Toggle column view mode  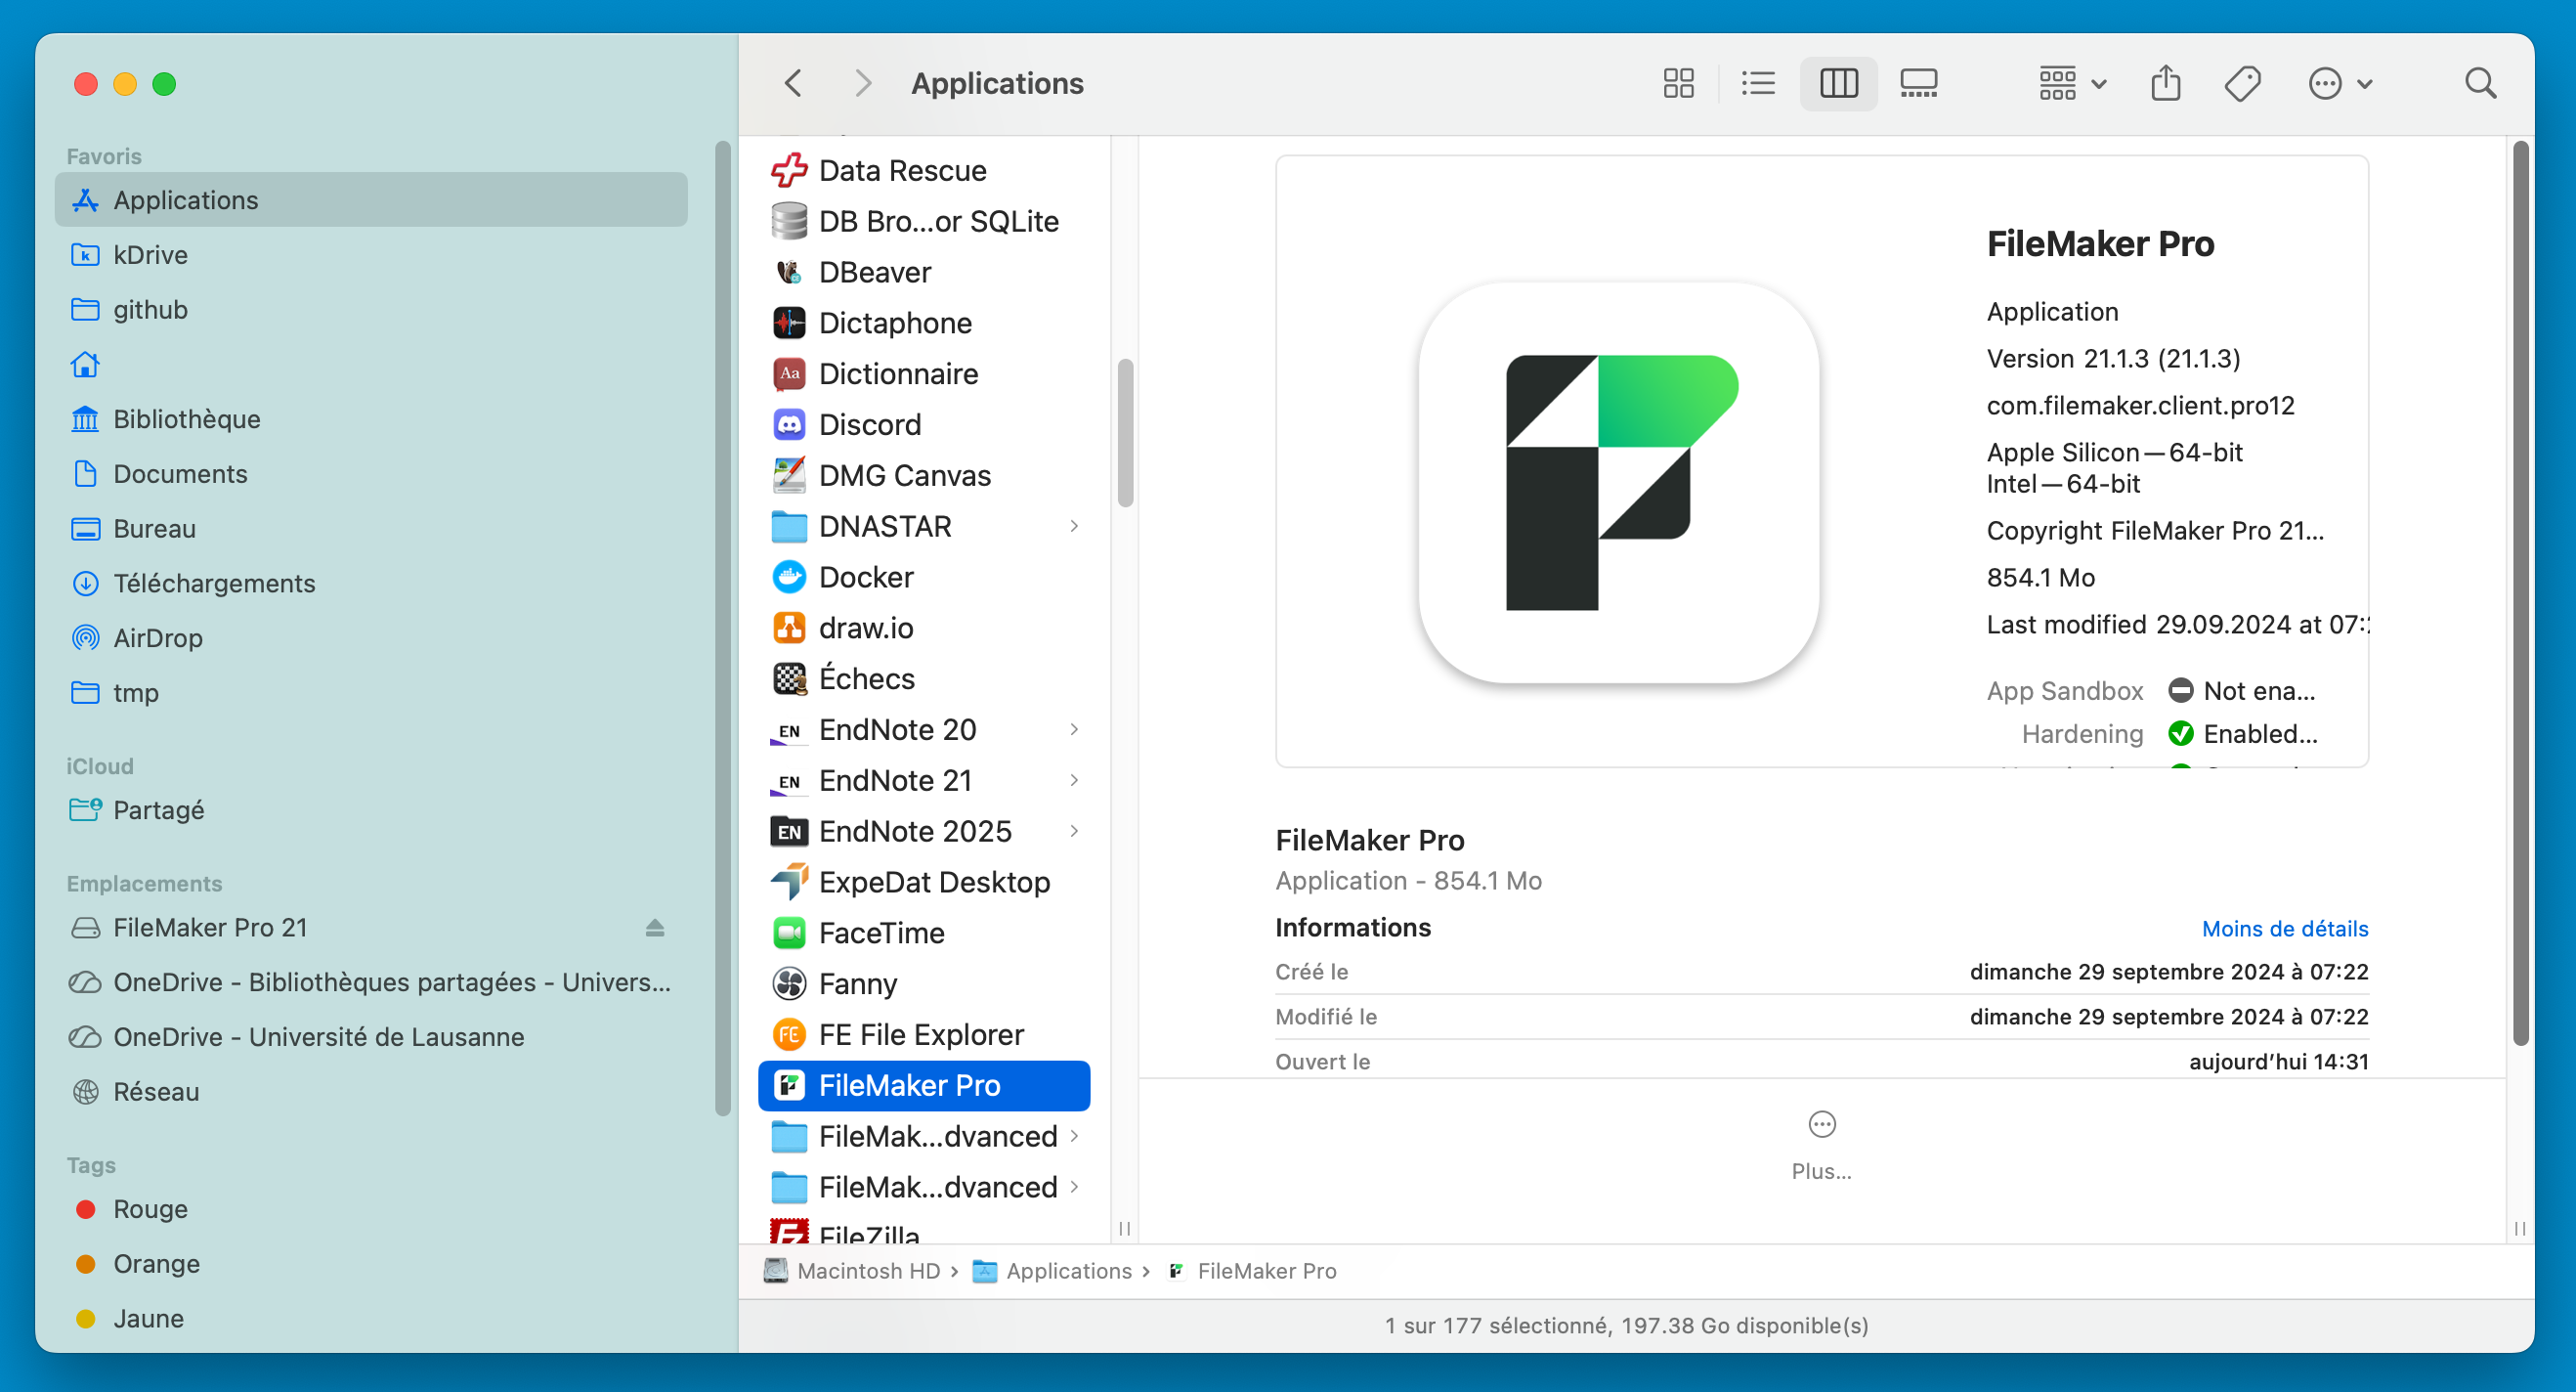pyautogui.click(x=1838, y=83)
